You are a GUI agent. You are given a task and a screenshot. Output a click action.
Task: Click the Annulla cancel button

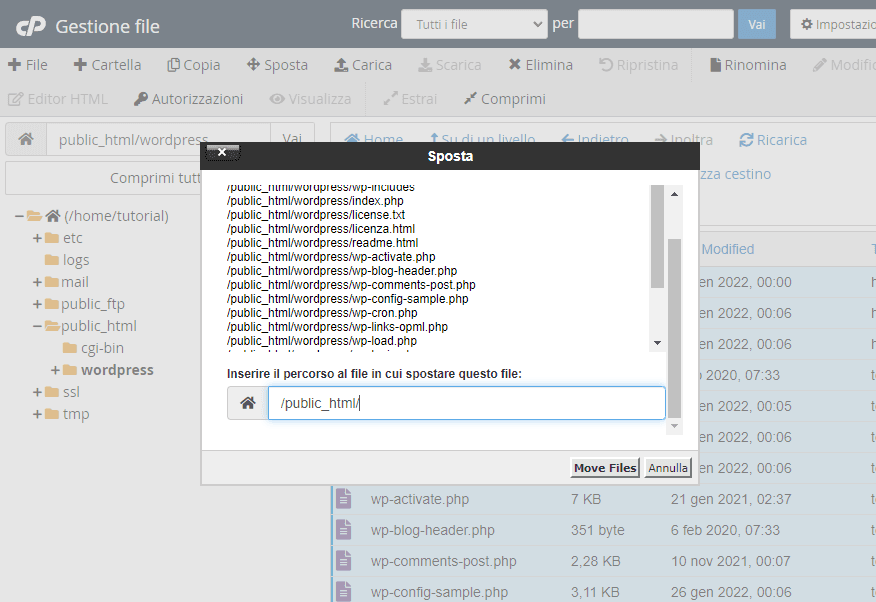[668, 468]
